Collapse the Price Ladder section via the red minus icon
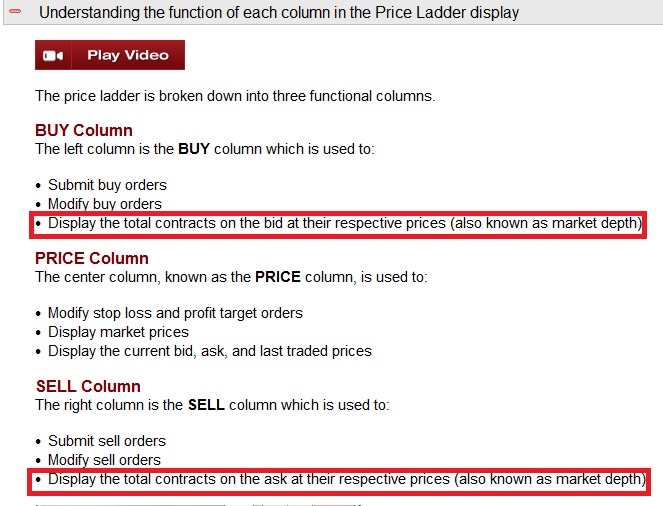The image size is (663, 506). point(15,13)
